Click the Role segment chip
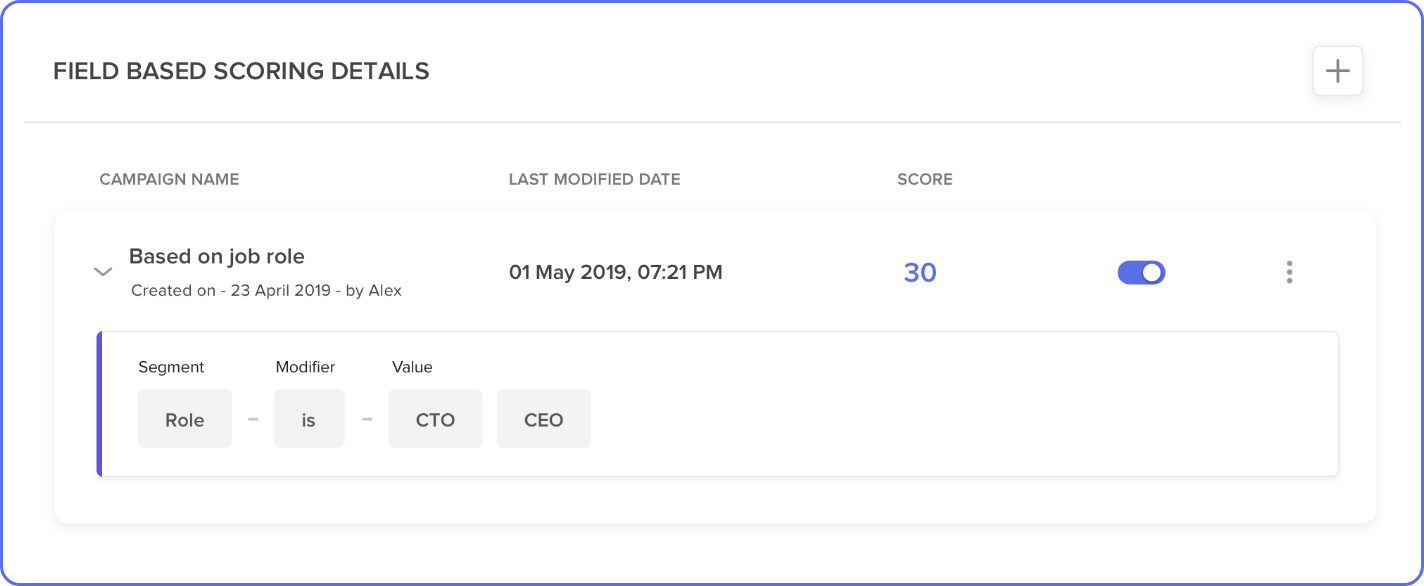The width and height of the screenshot is (1424, 586). [185, 420]
